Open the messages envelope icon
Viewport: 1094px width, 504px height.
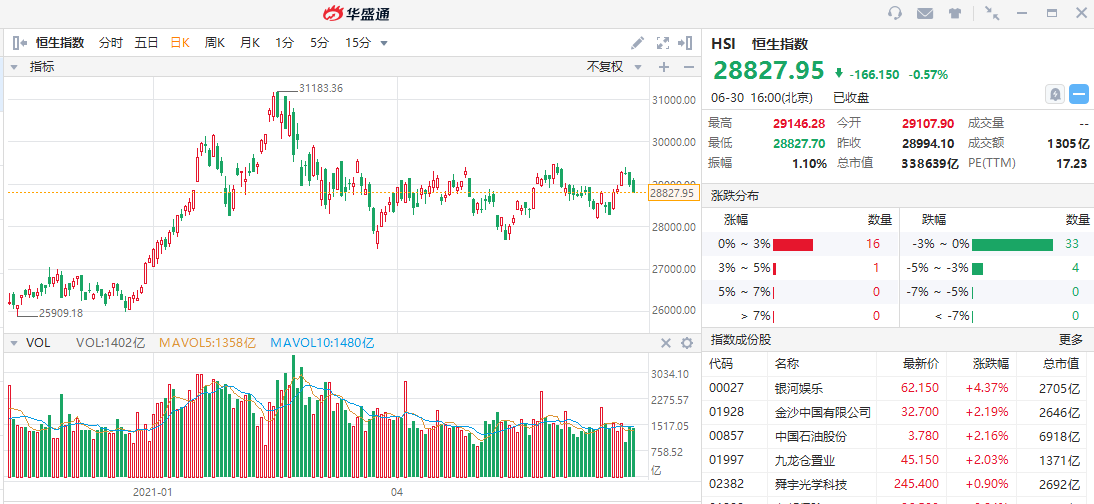tap(925, 13)
